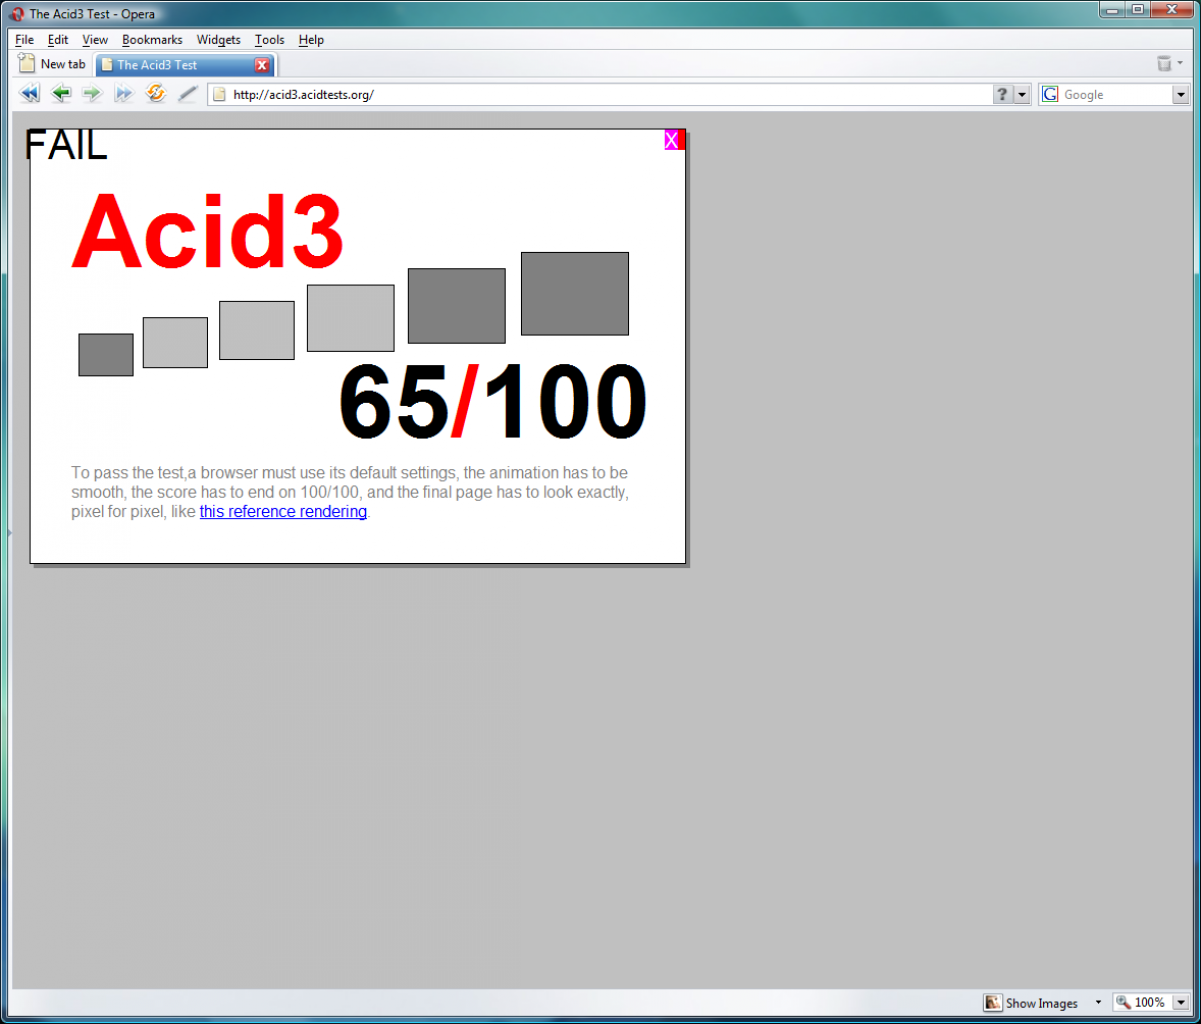Select The Acid3 Test tab
Image resolution: width=1201 pixels, height=1024 pixels.
tap(184, 65)
